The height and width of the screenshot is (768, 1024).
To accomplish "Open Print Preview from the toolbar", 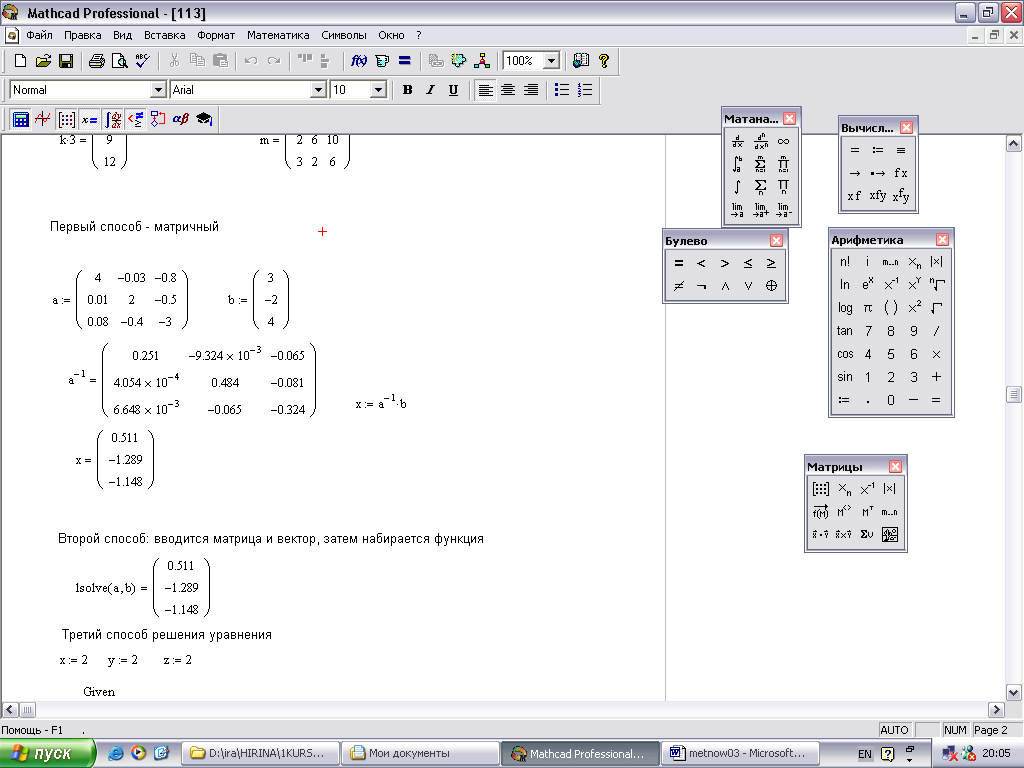I will [120, 61].
